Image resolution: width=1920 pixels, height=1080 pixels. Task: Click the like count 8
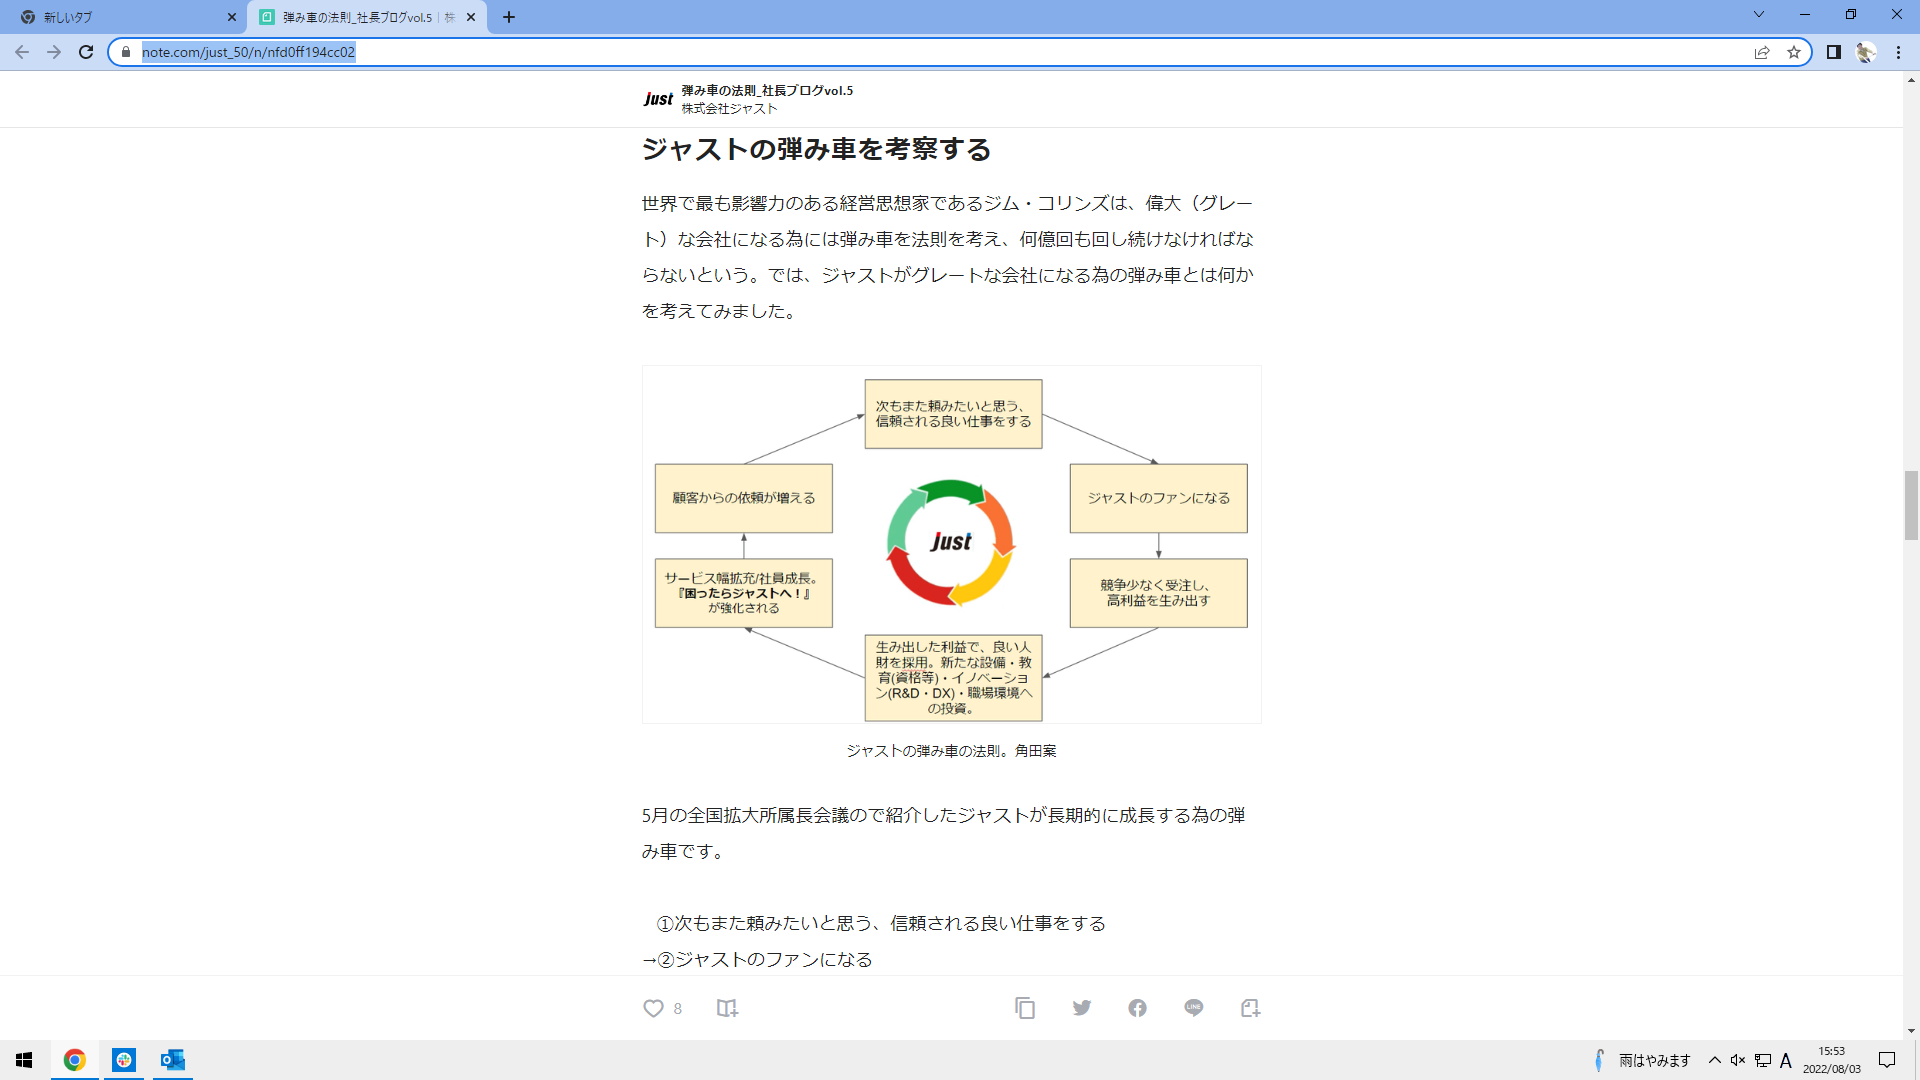click(678, 1008)
